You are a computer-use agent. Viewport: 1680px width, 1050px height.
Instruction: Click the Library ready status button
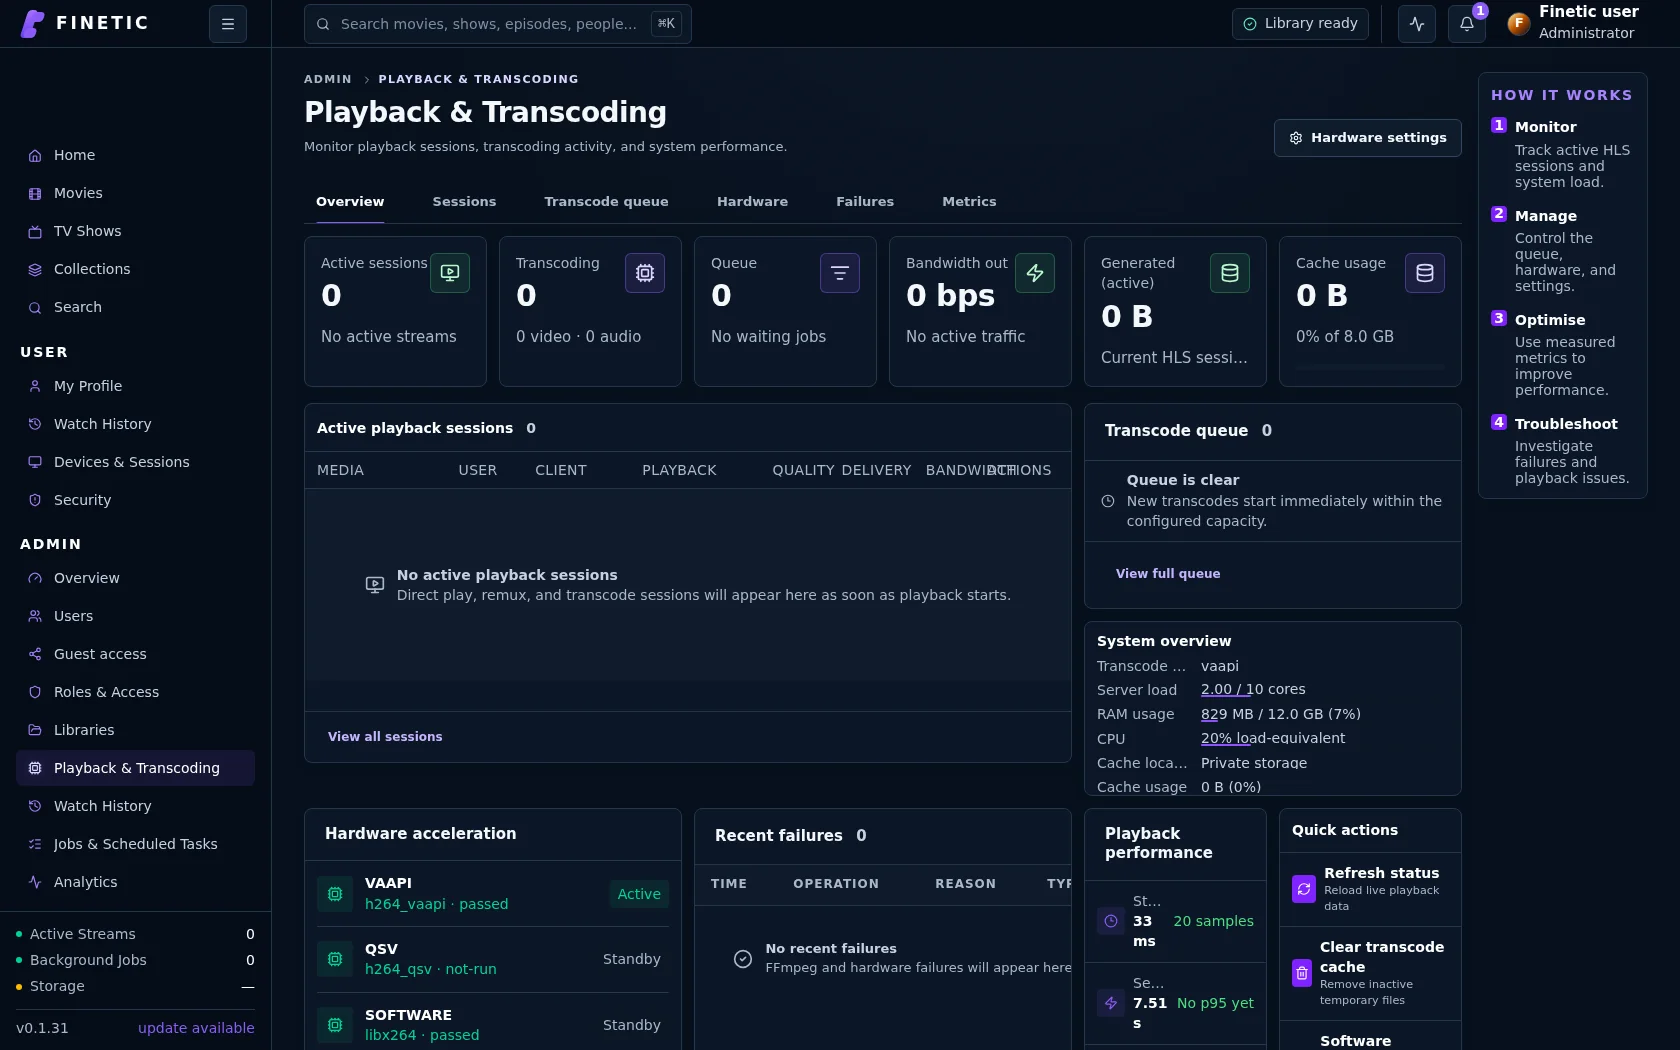point(1300,24)
